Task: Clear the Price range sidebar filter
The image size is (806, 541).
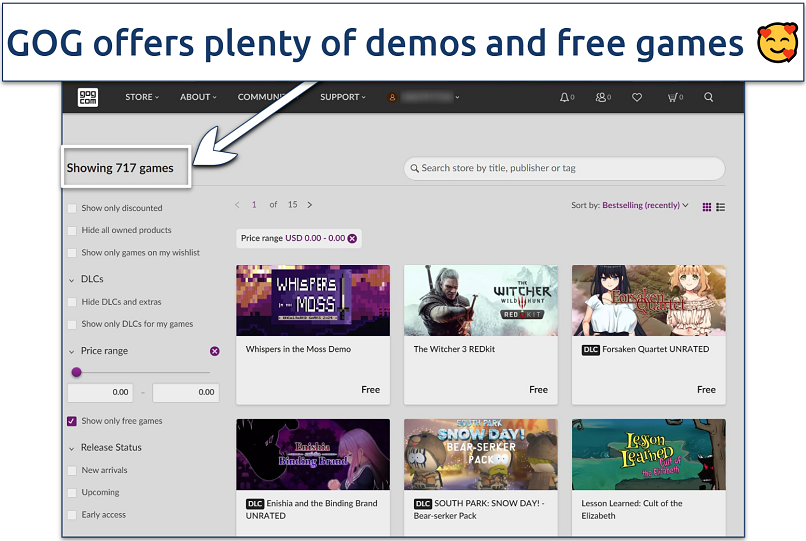Action: coord(215,351)
